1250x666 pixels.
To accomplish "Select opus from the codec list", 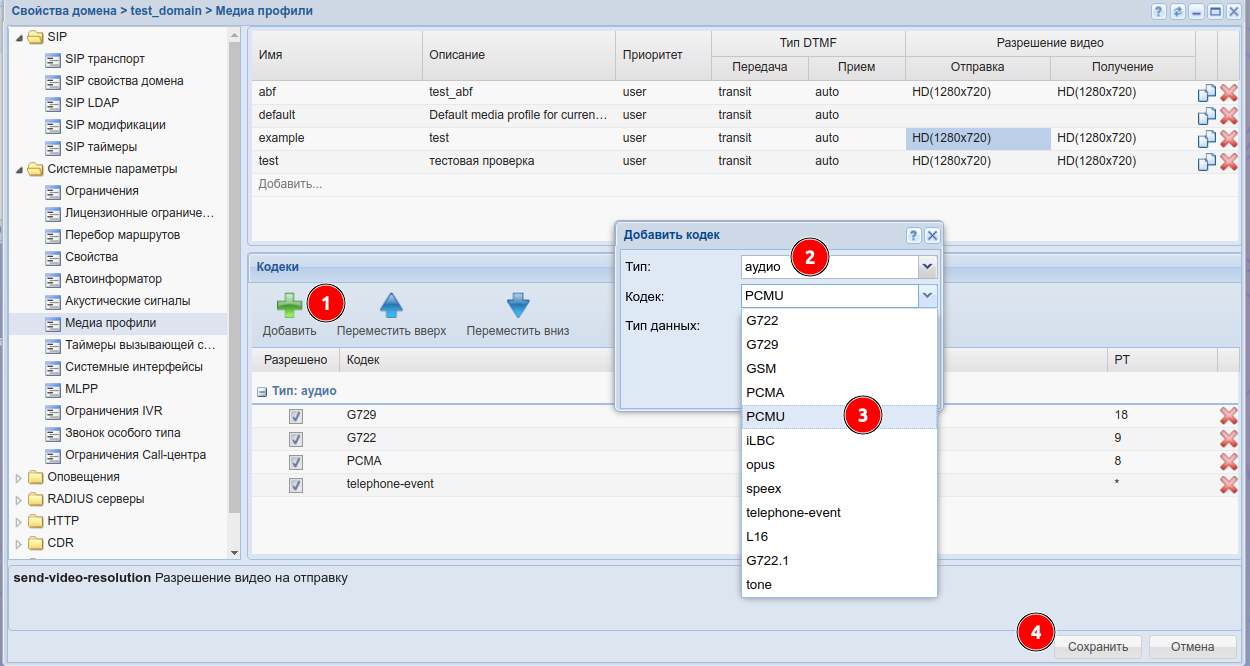I will coord(761,465).
